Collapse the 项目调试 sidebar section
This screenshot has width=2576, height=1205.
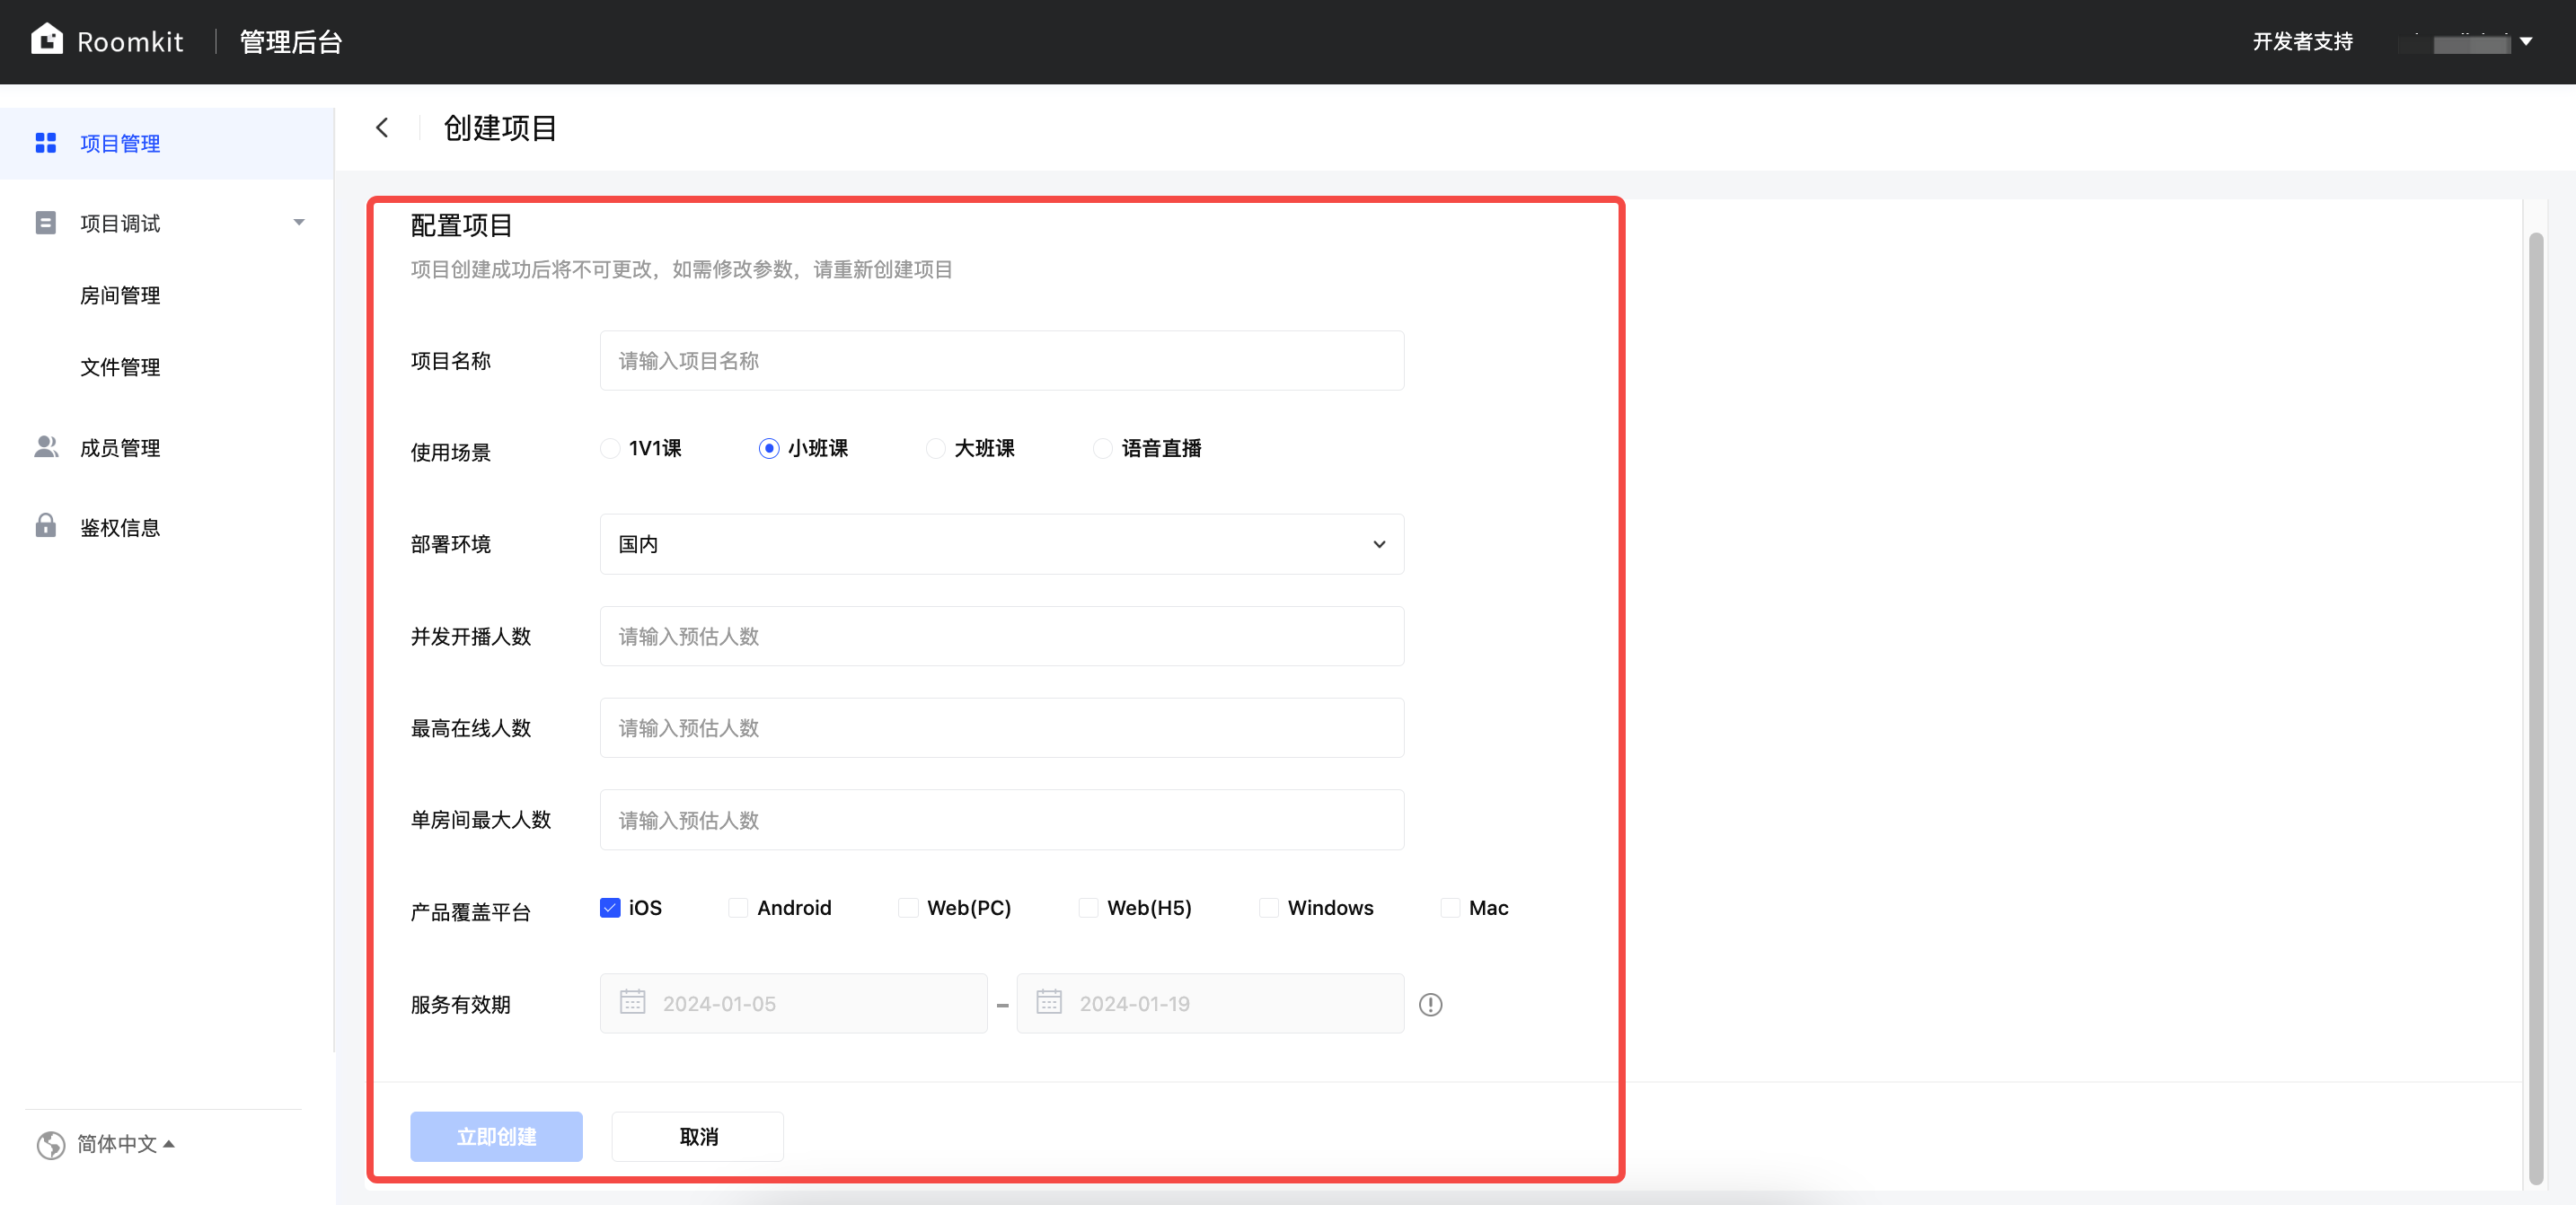click(298, 223)
